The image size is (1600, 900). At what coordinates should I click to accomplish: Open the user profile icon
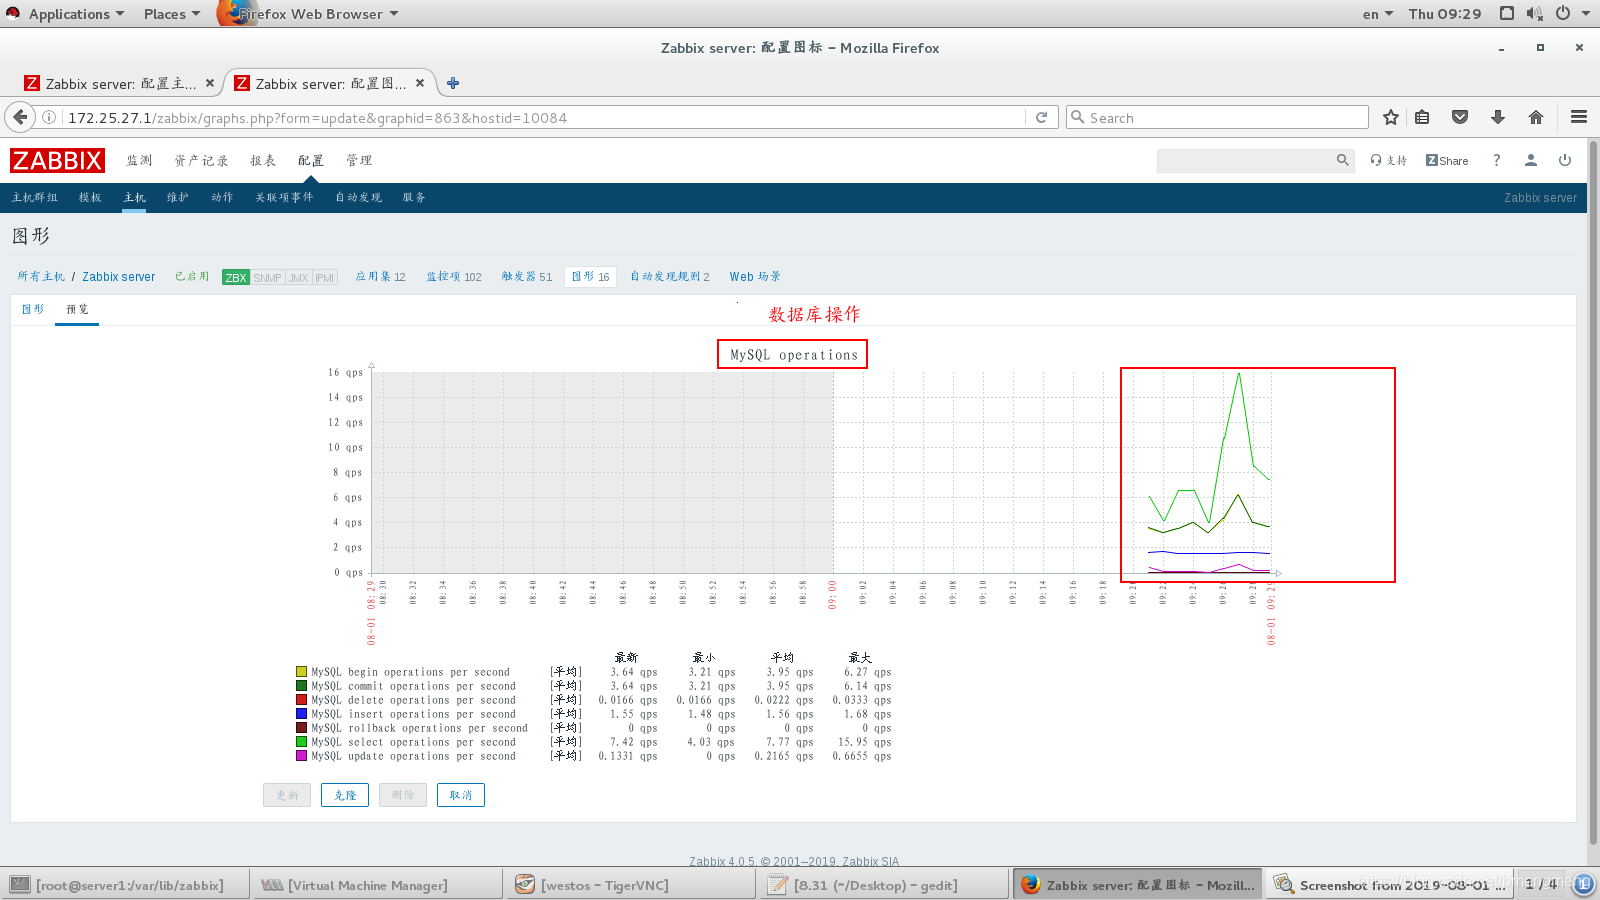click(1530, 160)
